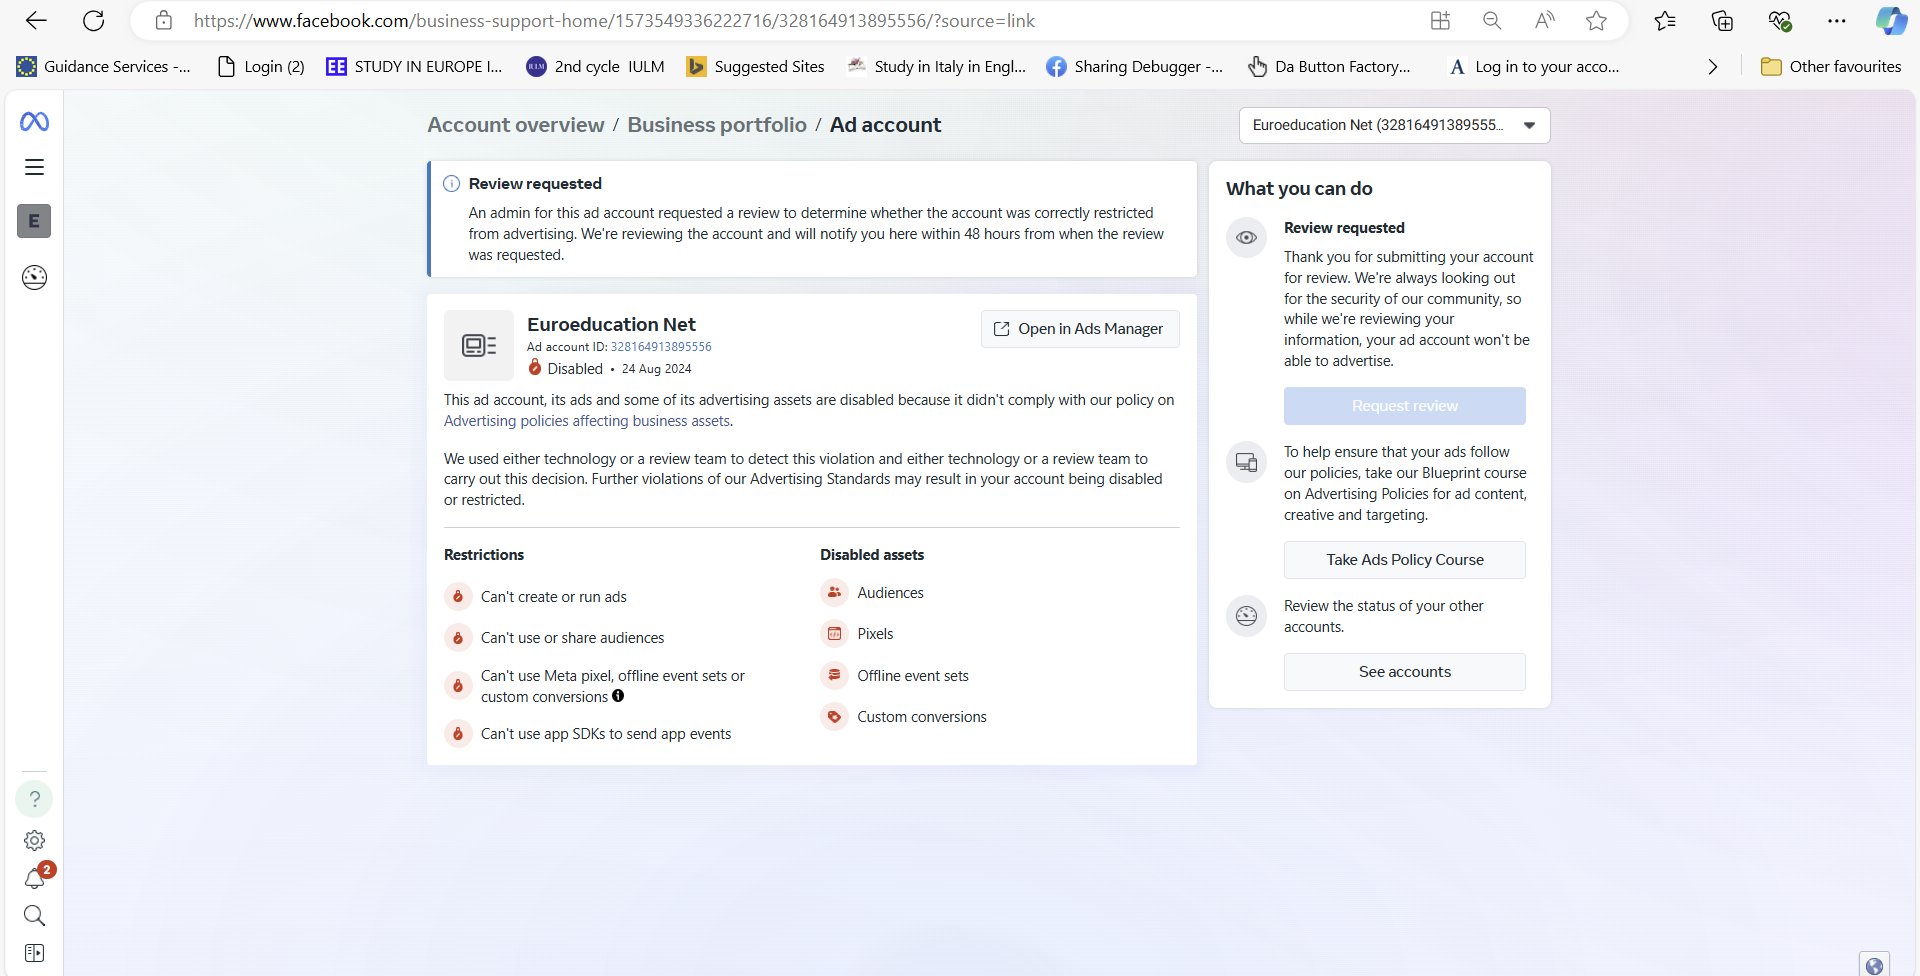
Task: Click info icon beside custom conversions
Action: pyautogui.click(x=618, y=696)
